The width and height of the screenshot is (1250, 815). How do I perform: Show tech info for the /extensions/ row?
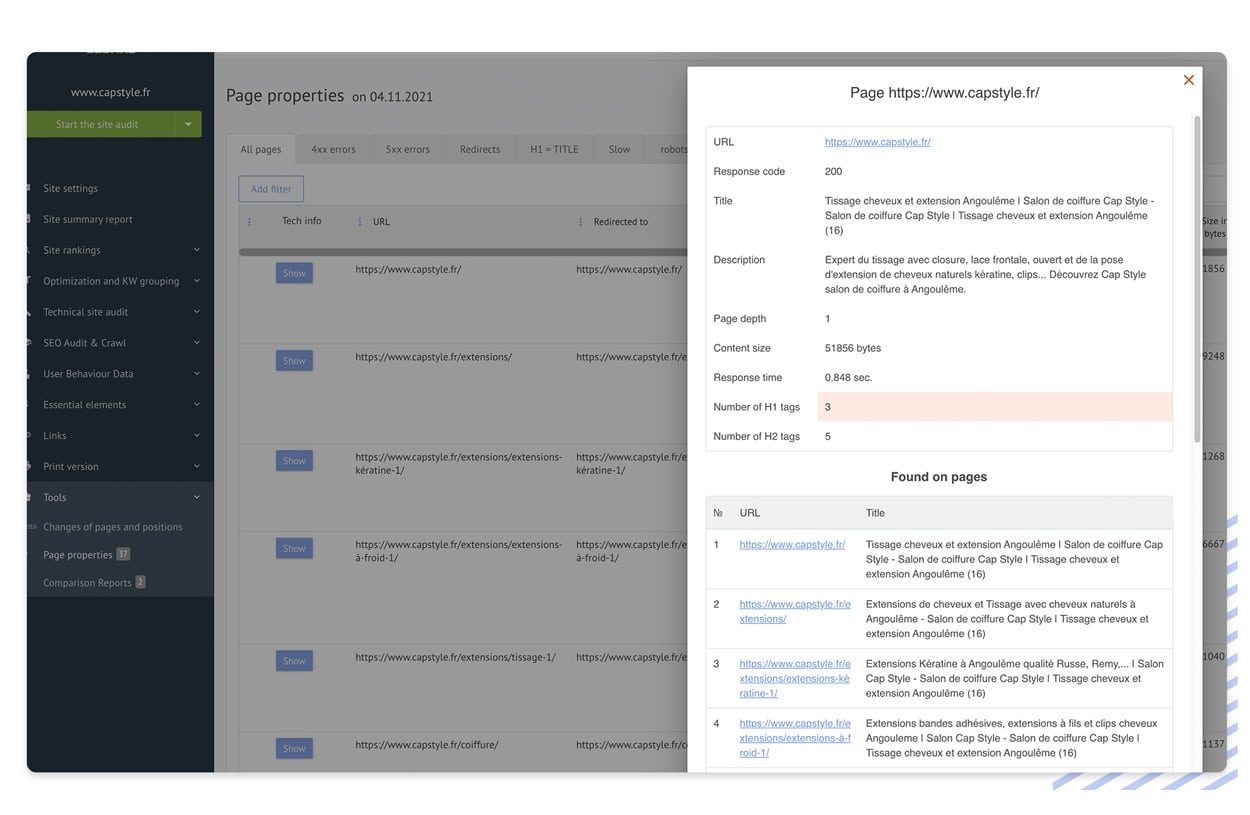(x=294, y=361)
